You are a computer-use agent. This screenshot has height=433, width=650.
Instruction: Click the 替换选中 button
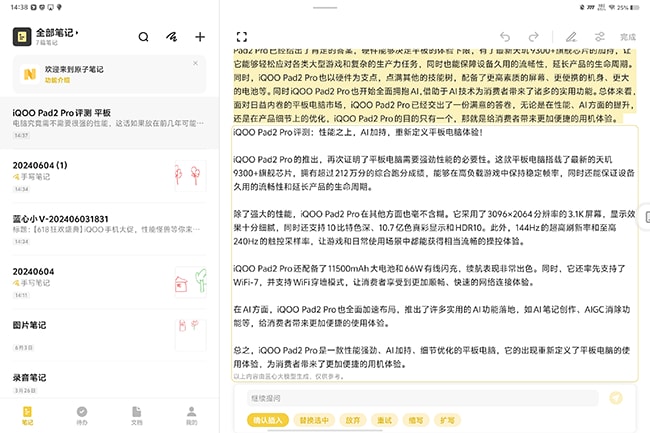click(x=314, y=420)
